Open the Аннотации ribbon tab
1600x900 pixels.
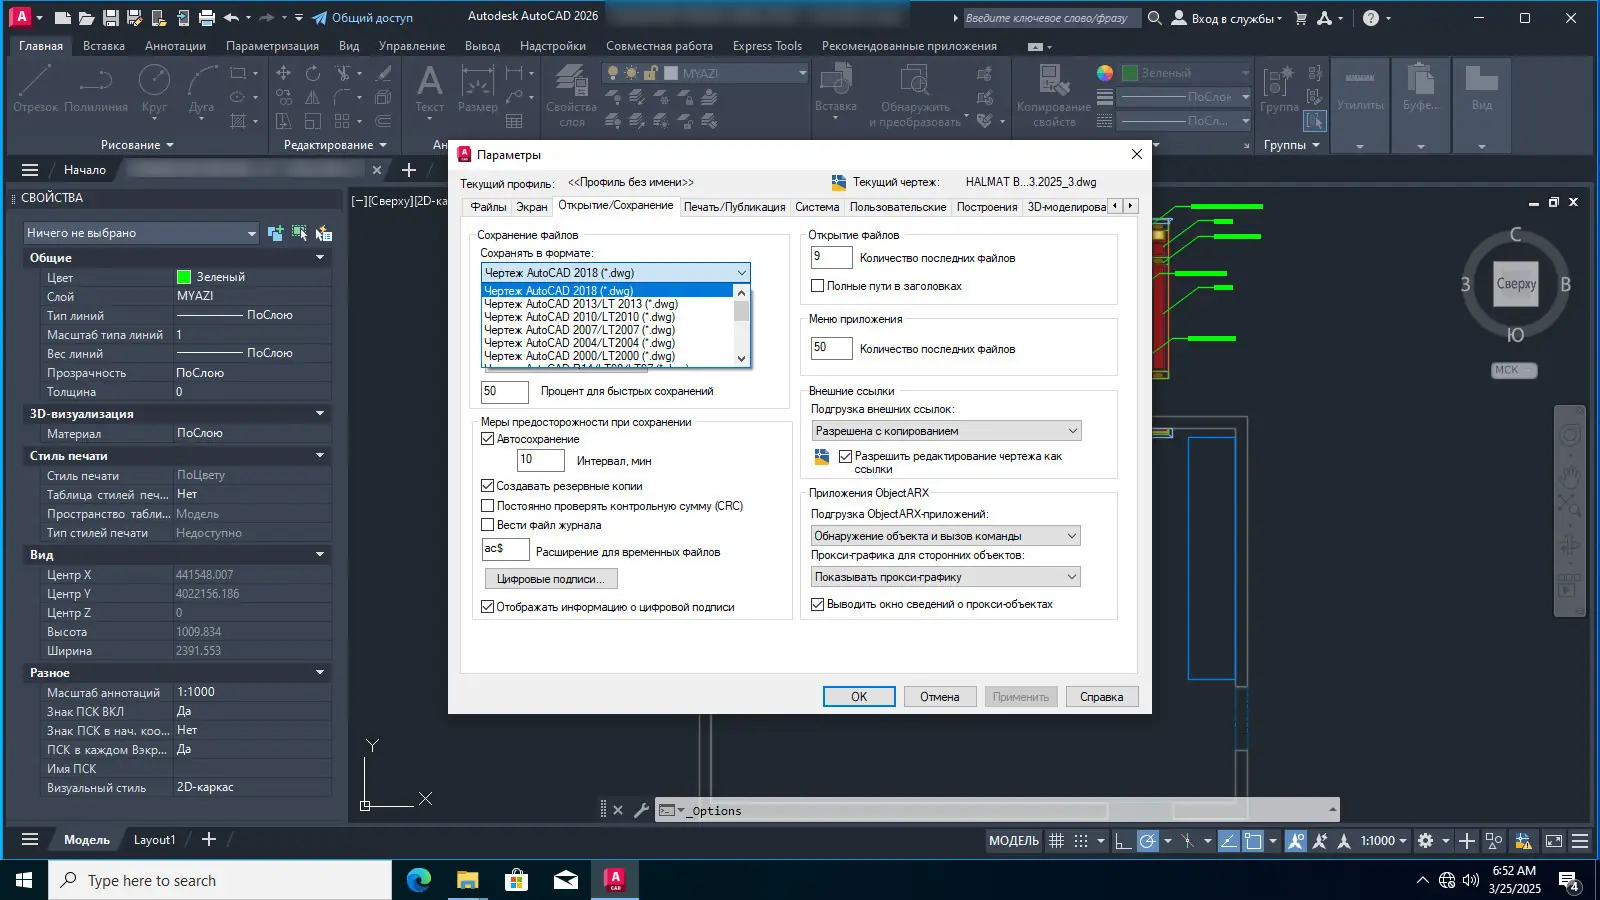click(175, 46)
